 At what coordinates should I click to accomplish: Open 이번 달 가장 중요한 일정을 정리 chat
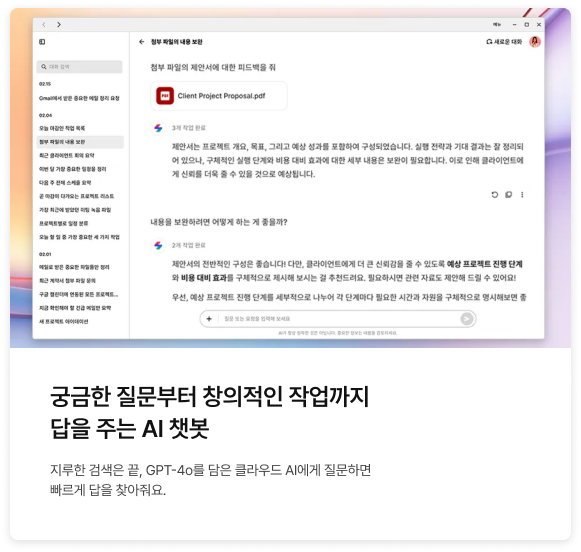[73, 169]
